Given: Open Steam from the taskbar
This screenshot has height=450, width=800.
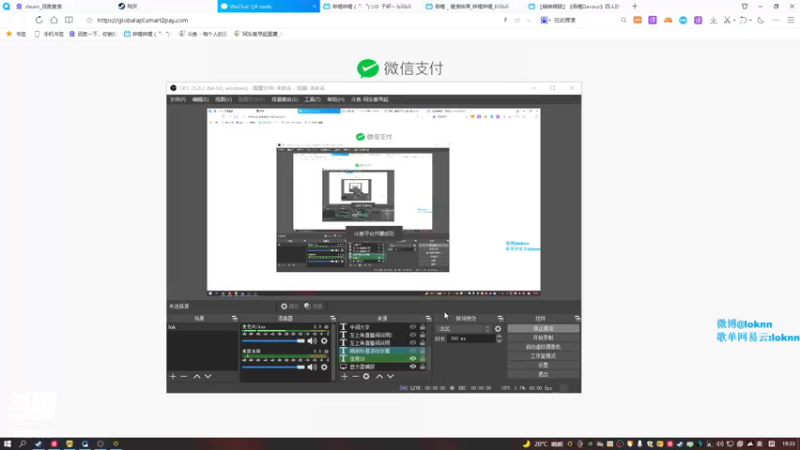Looking at the screenshot, I should tap(38, 444).
